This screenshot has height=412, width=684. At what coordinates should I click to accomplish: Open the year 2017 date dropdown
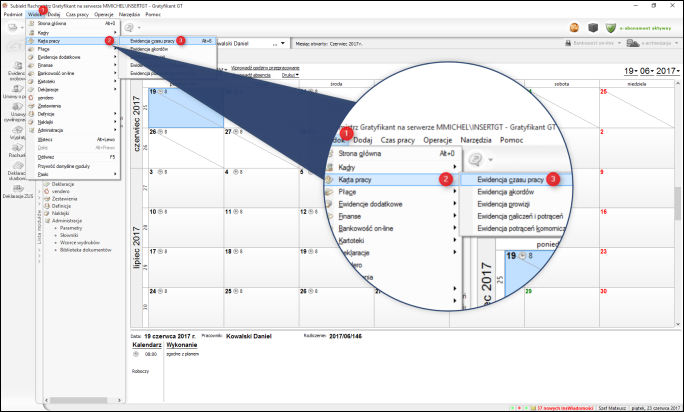pos(678,71)
